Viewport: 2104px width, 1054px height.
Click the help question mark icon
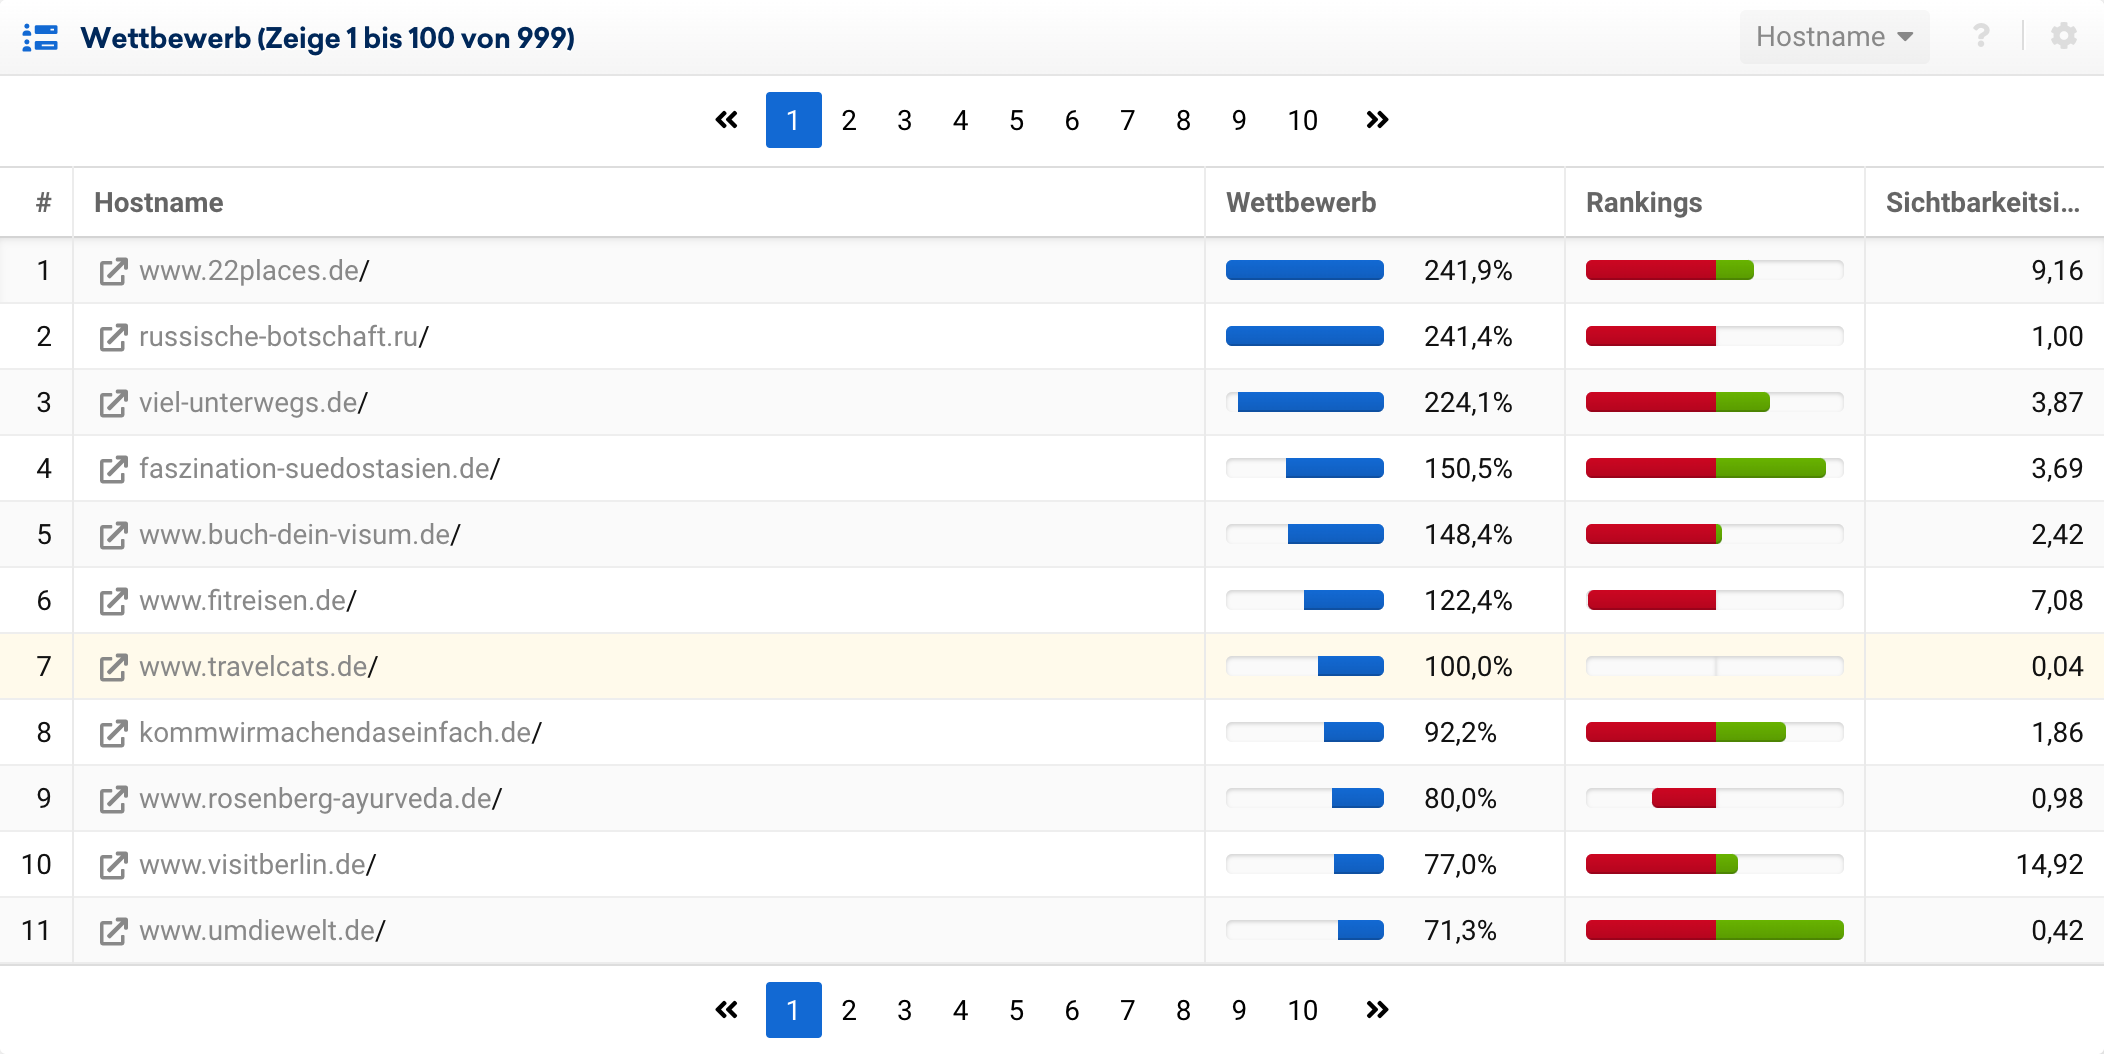click(1980, 37)
